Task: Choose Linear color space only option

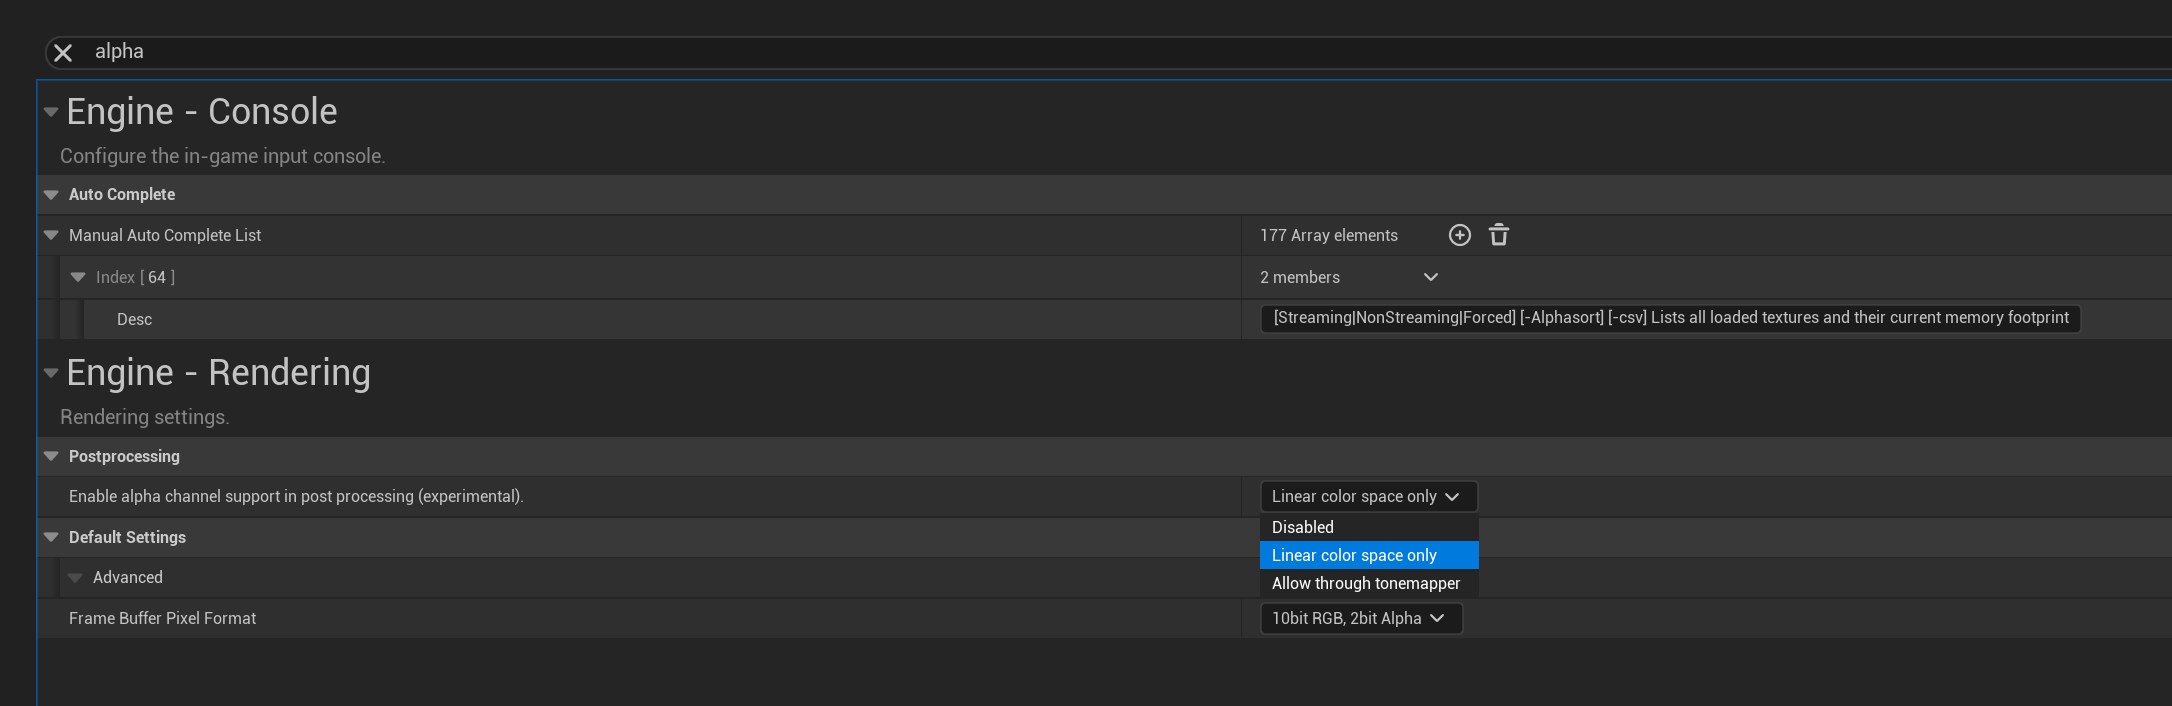Action: [x=1354, y=555]
